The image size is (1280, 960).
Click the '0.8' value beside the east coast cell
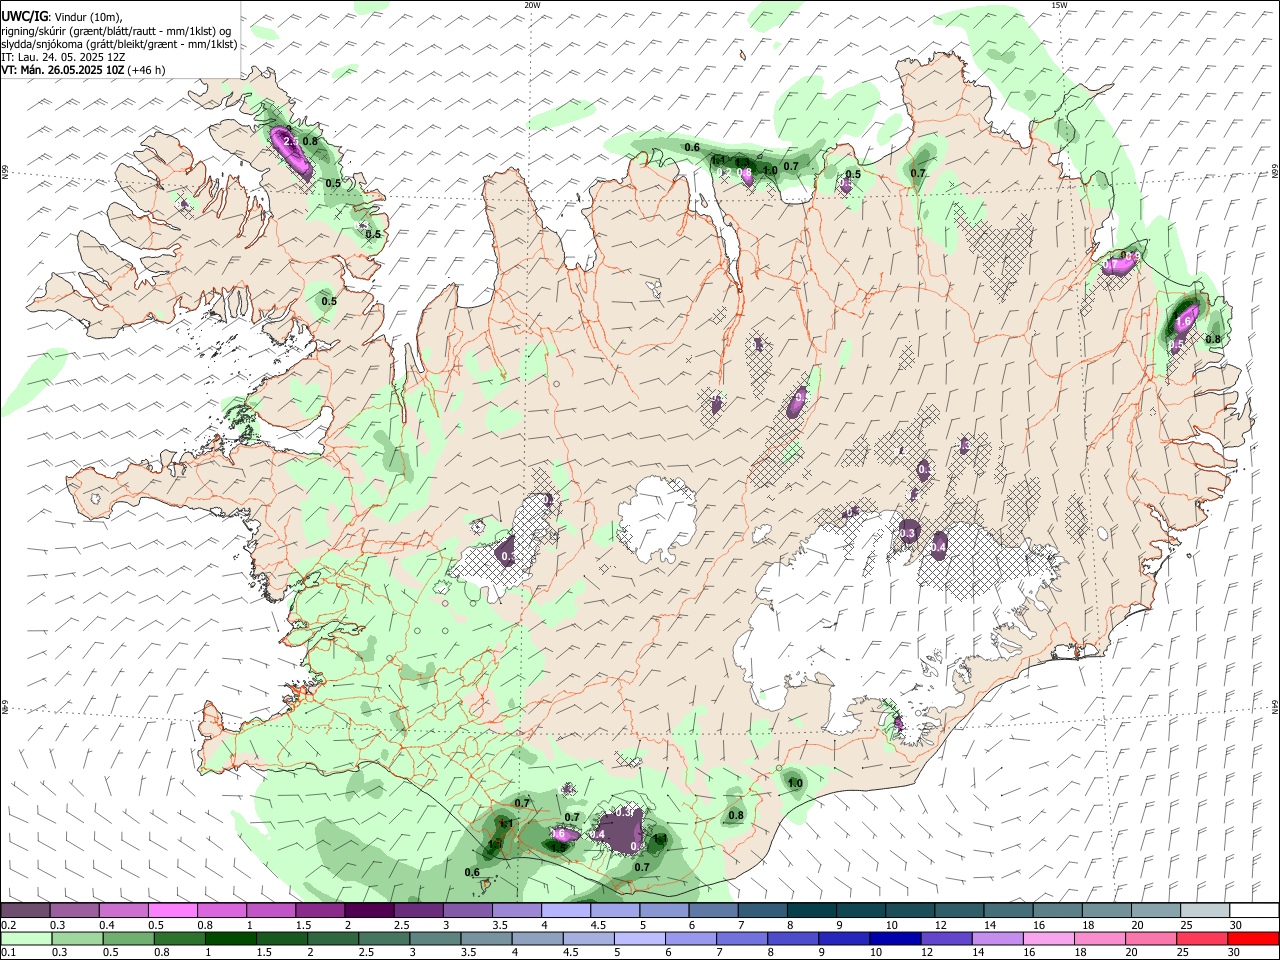(x=1213, y=340)
